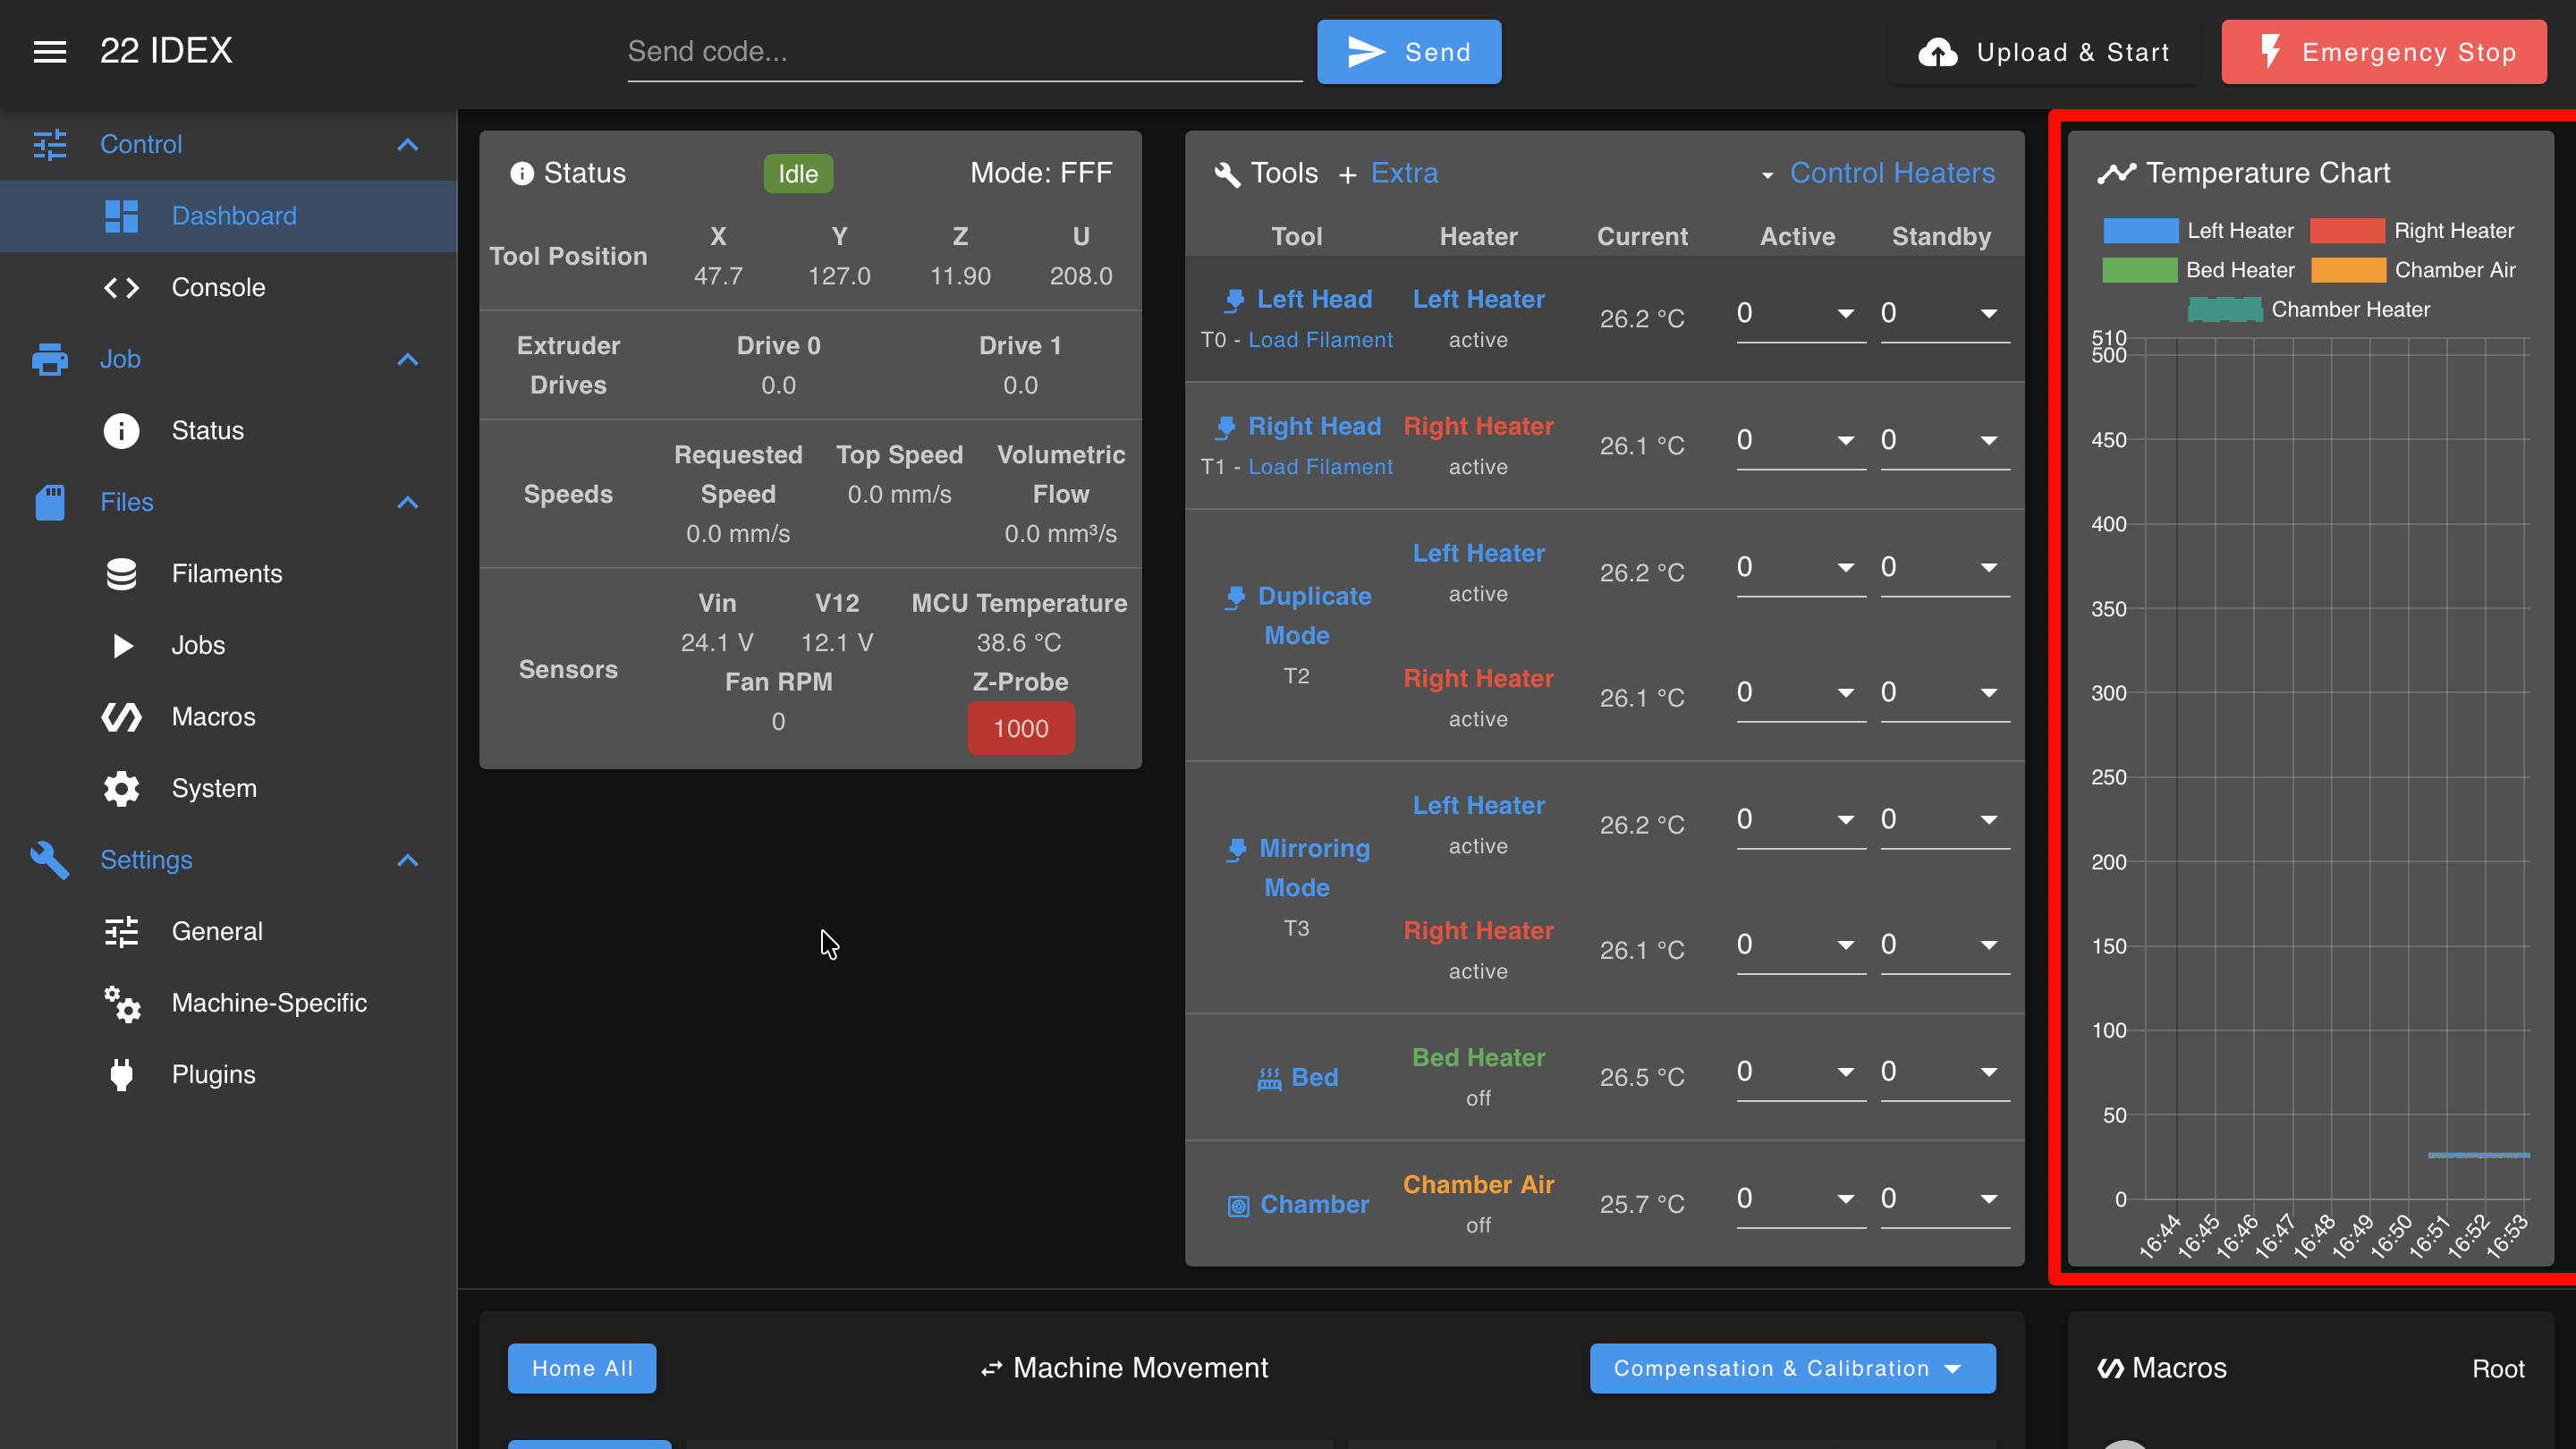Collapse the Job section chevron
The width and height of the screenshot is (2576, 1449).
pos(407,359)
